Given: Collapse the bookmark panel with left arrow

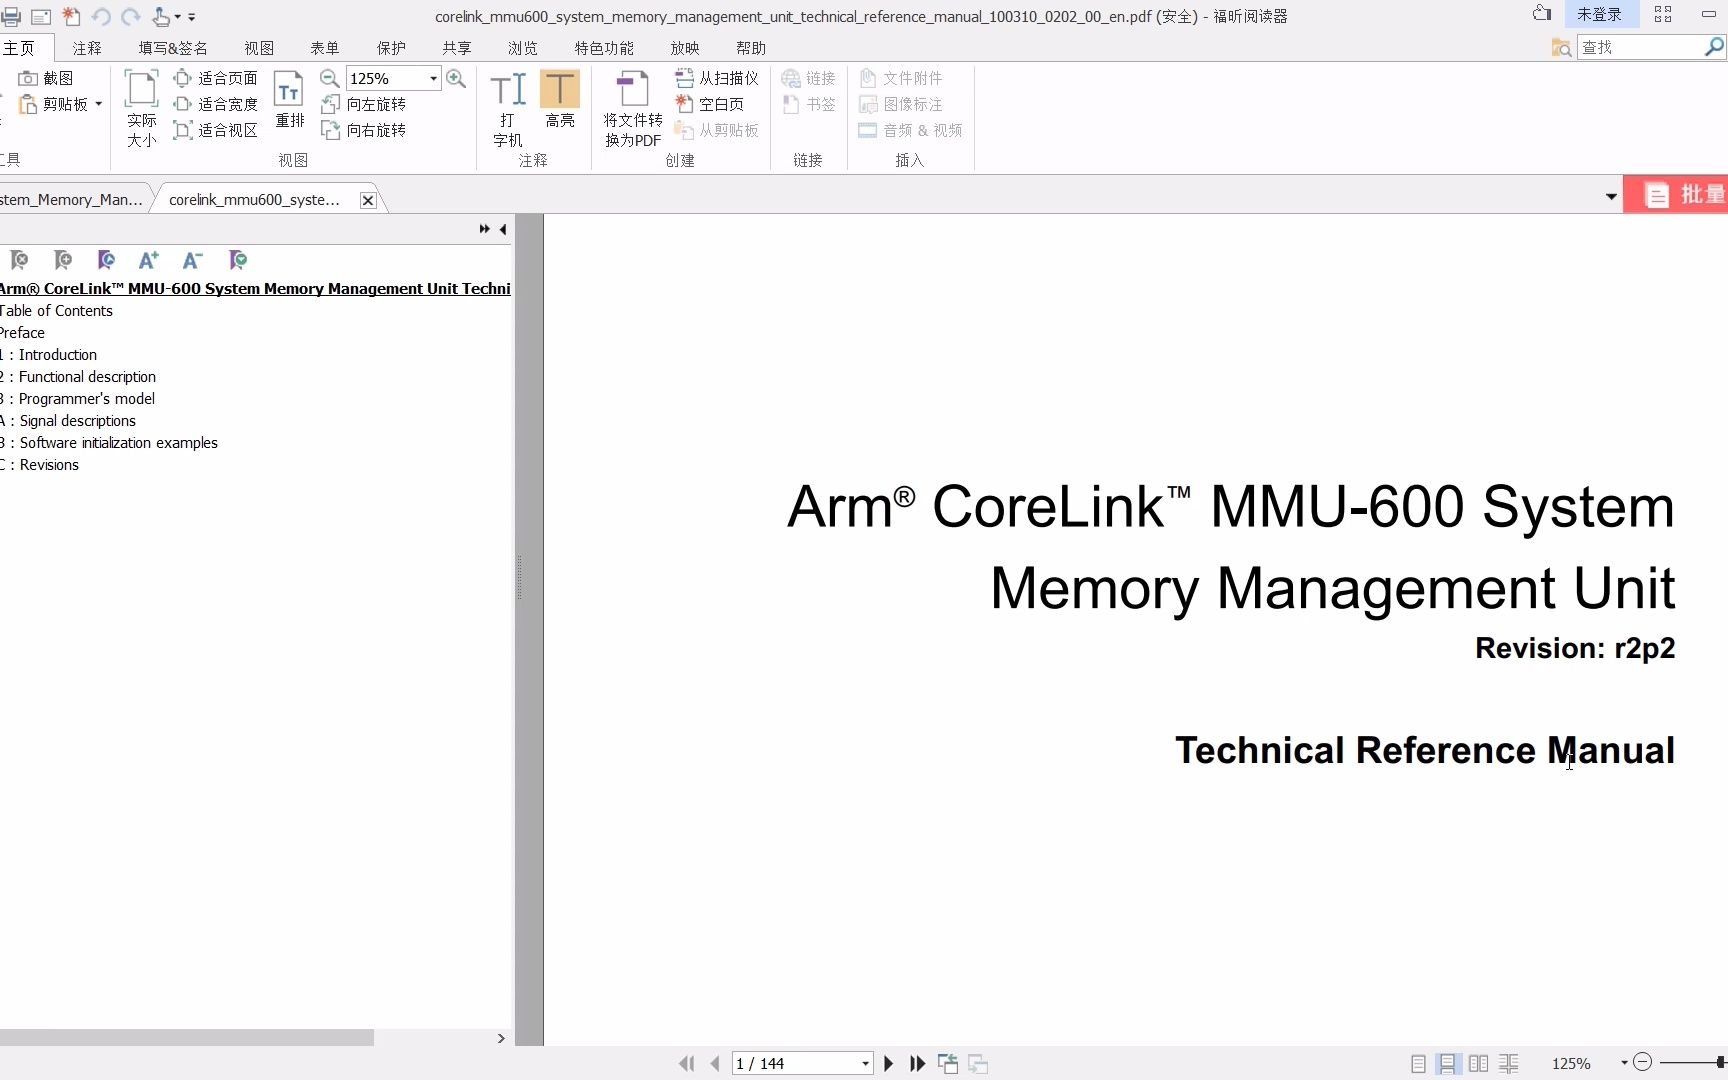Looking at the screenshot, I should point(503,229).
